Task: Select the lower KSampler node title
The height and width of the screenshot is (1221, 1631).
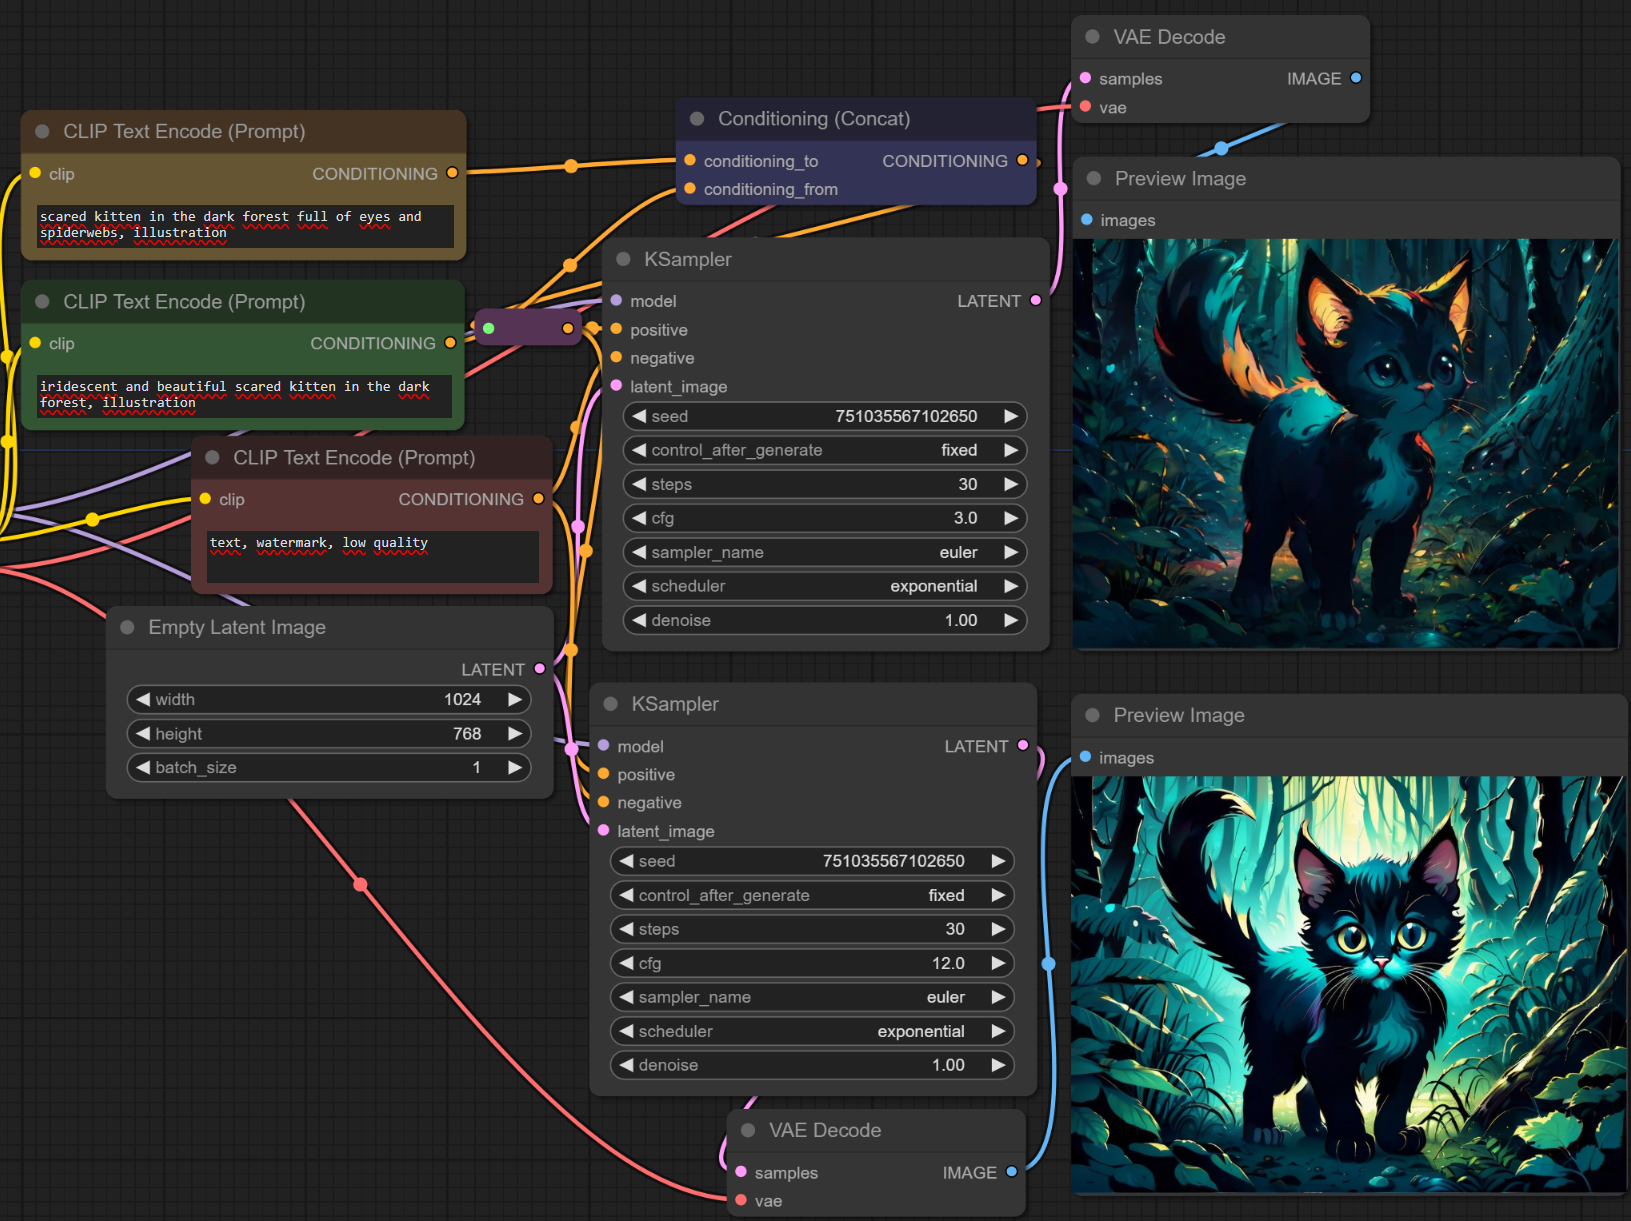Action: [675, 704]
